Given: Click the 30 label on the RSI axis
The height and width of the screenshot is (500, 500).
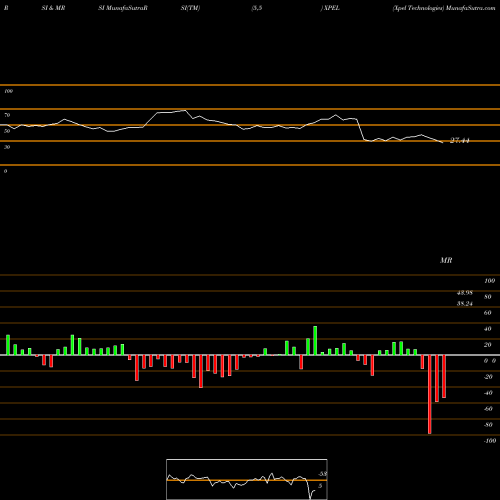Looking at the screenshot, I should [x=7, y=147].
